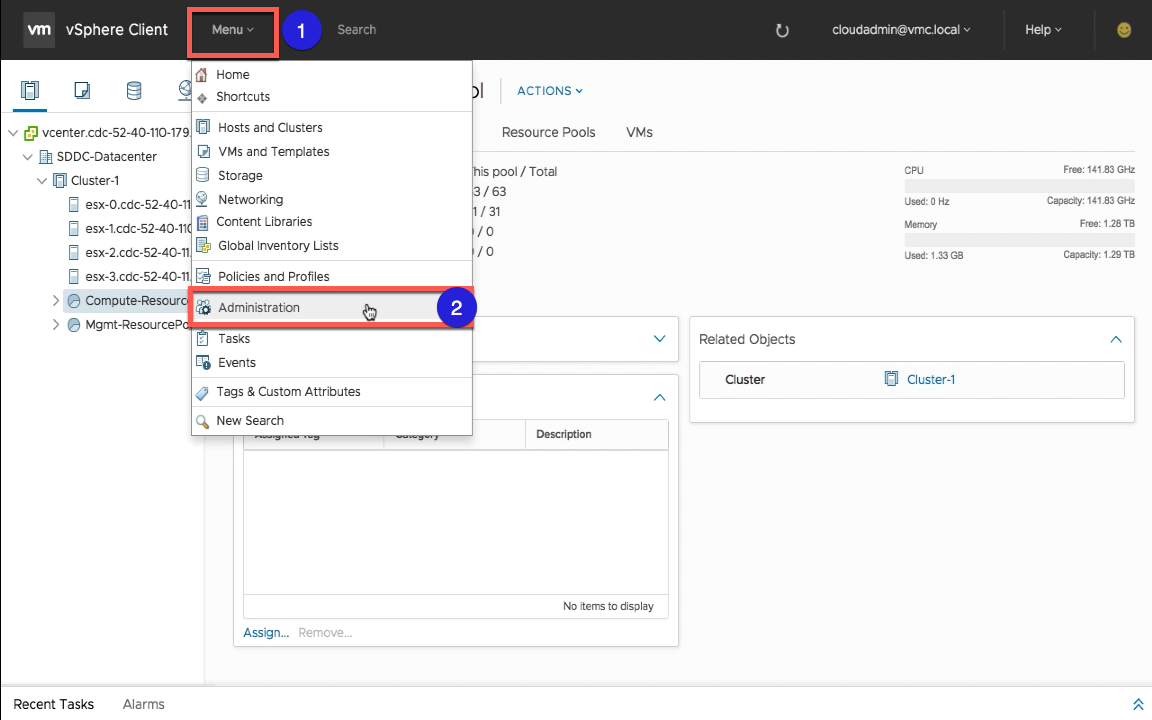The width and height of the screenshot is (1152, 720).
Task: Expand the Recent Tasks panel with double chevron
Action: point(1137,704)
